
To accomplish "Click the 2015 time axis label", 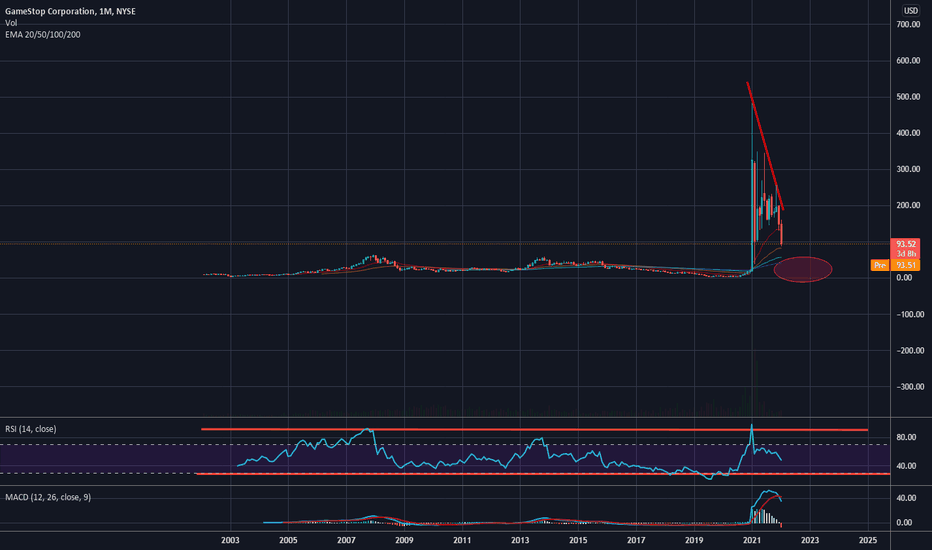I will click(x=578, y=540).
